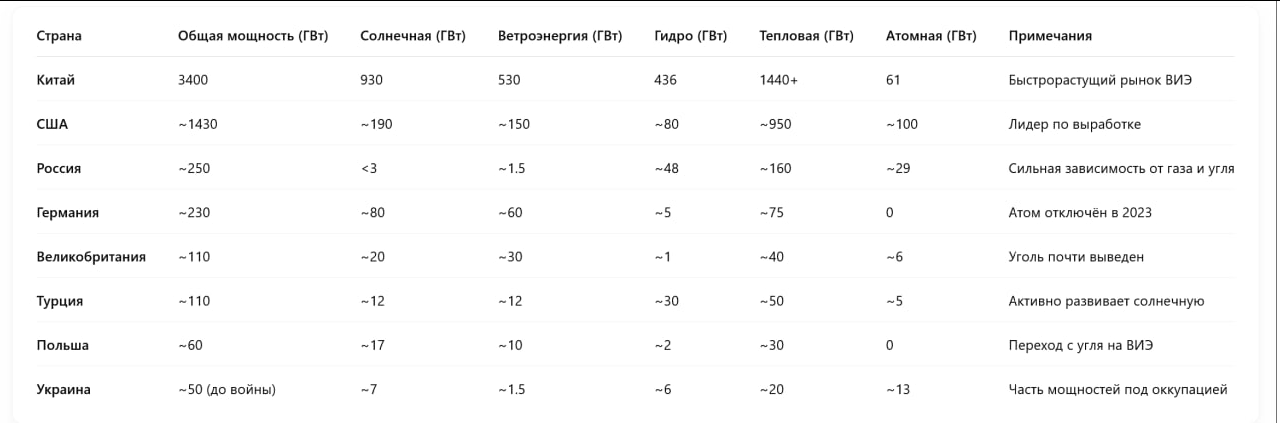
Task: Click the 'Германия' country cell
Action: click(x=68, y=213)
